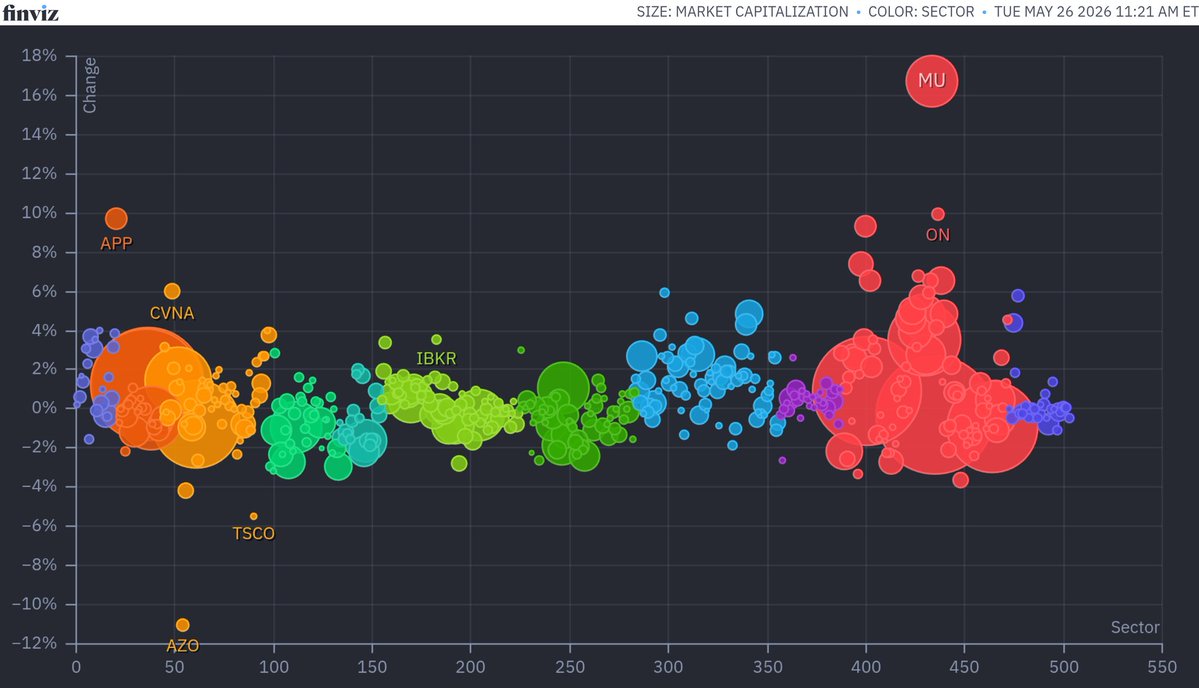
Task: Click the 'SIZE: MARKET CAPITALIZATION' header text
Action: [x=742, y=11]
